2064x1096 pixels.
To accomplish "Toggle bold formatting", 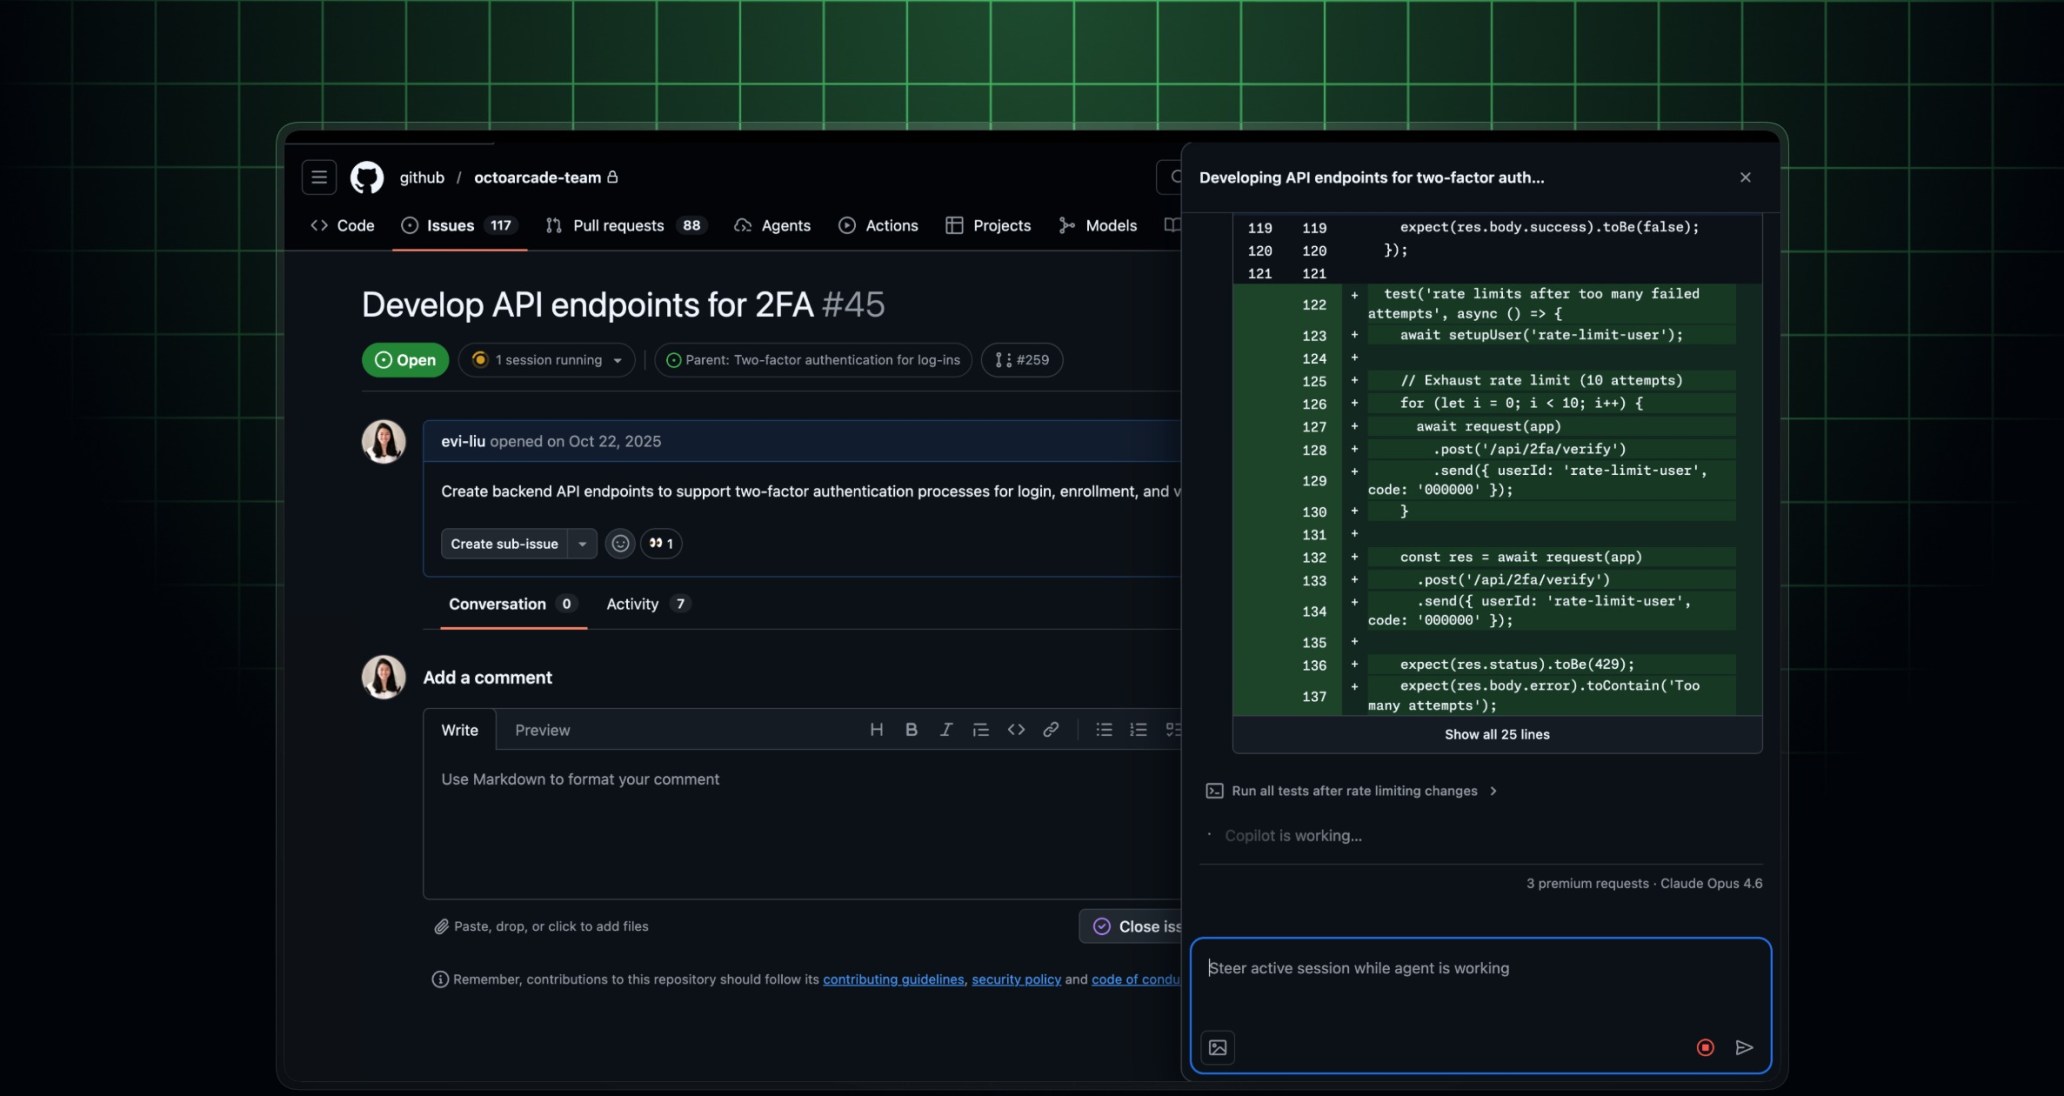I will (x=910, y=729).
